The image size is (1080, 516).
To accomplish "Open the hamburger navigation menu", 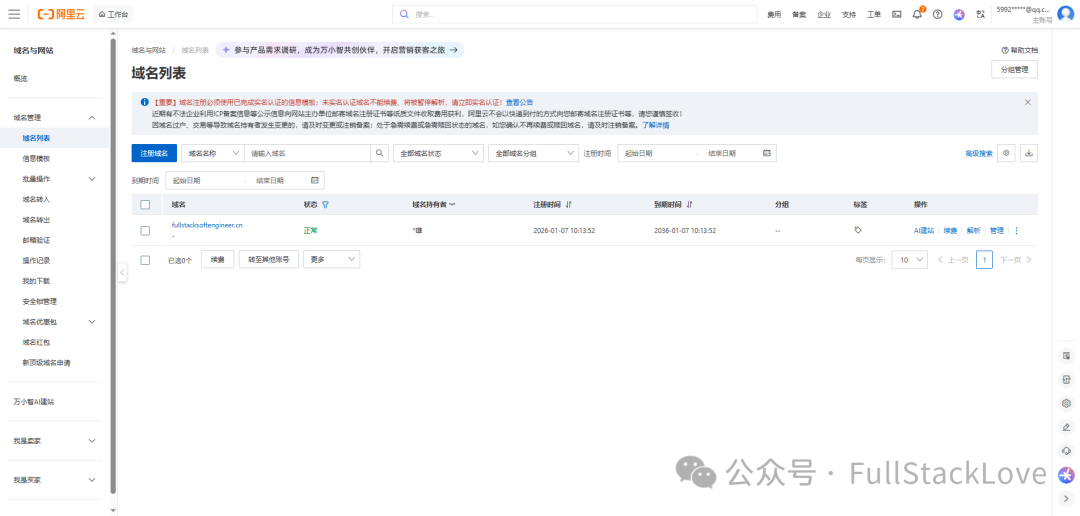I will [x=14, y=14].
